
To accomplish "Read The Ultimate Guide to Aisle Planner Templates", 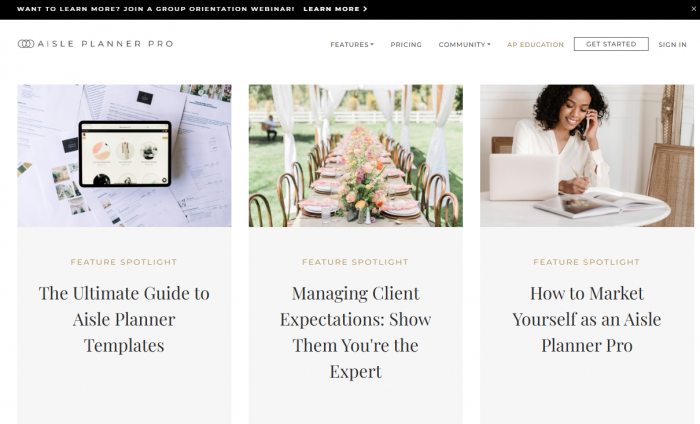I will (x=124, y=320).
